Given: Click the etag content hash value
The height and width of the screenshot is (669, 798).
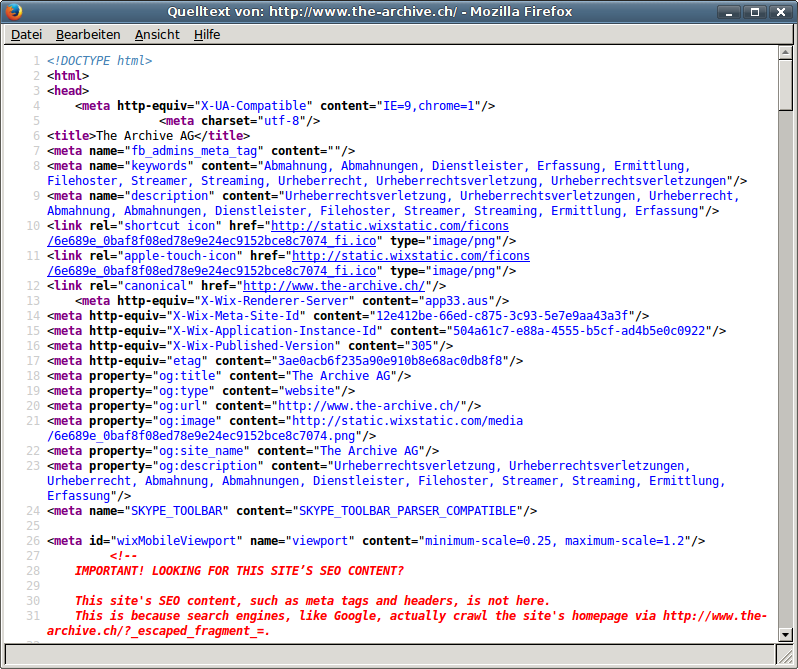Looking at the screenshot, I should [390, 361].
